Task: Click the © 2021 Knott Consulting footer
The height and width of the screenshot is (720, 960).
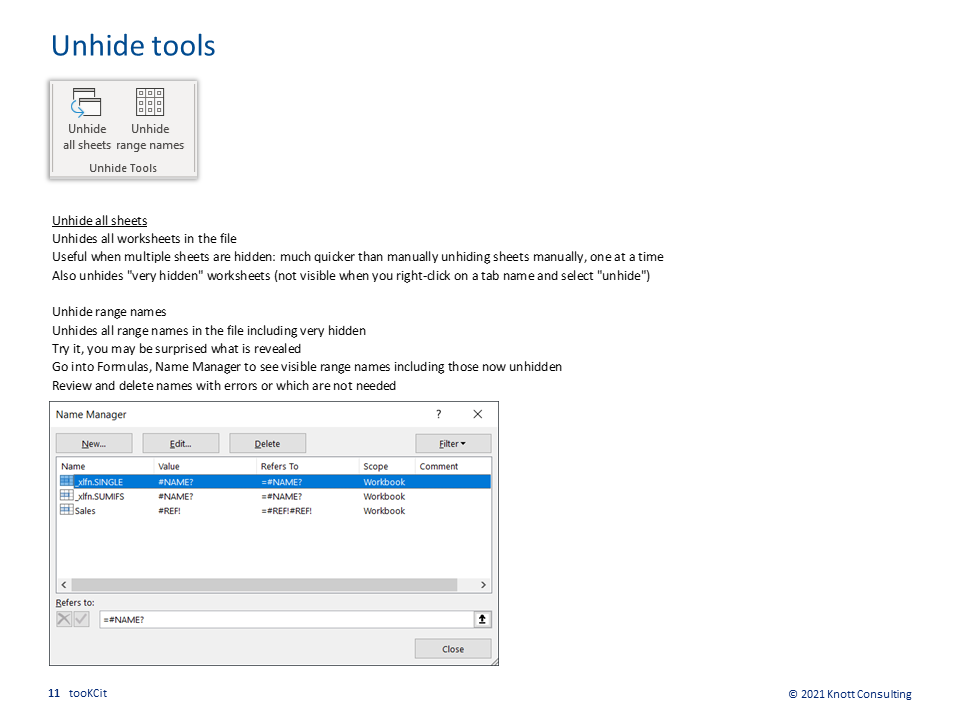Action: tap(850, 694)
